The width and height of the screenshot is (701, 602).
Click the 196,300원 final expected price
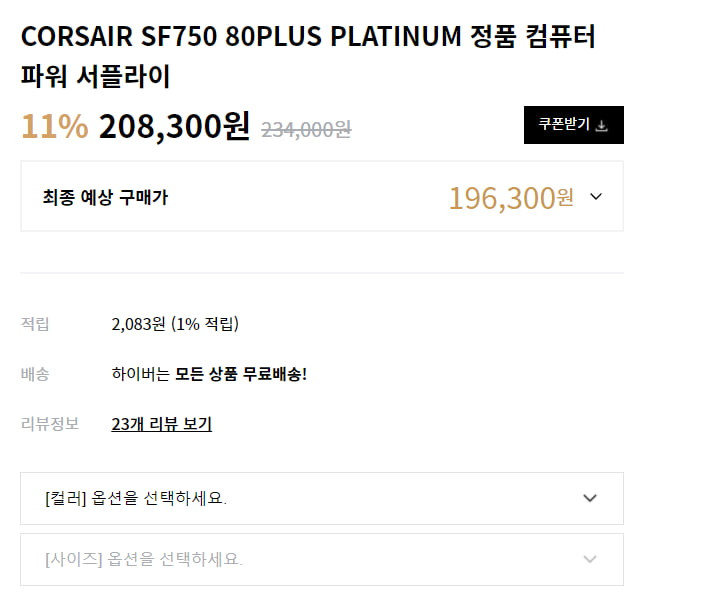tap(511, 198)
